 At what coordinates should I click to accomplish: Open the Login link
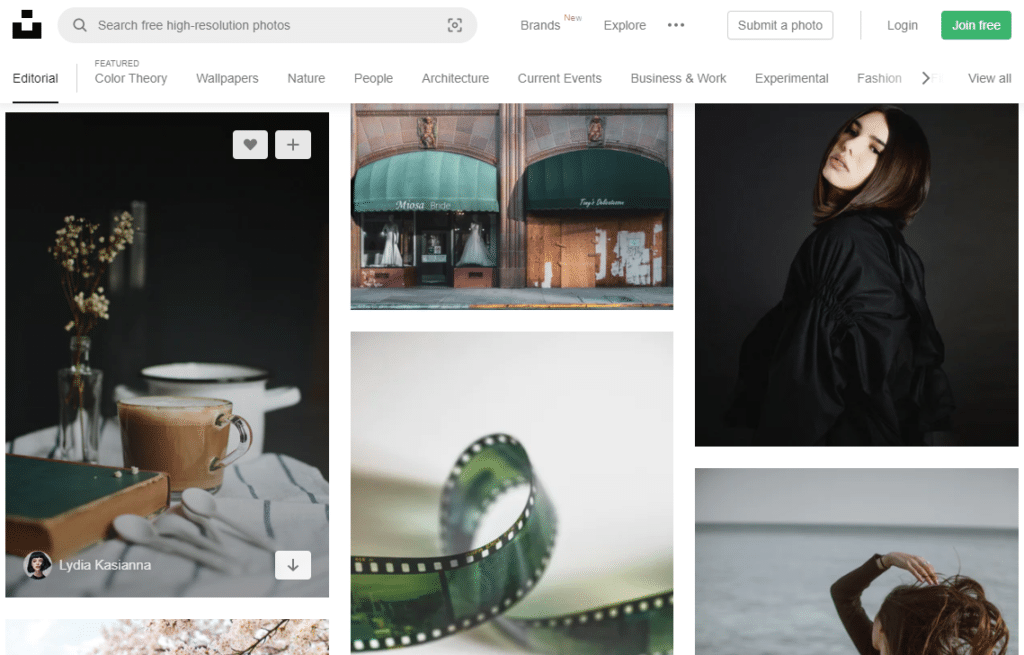(902, 25)
